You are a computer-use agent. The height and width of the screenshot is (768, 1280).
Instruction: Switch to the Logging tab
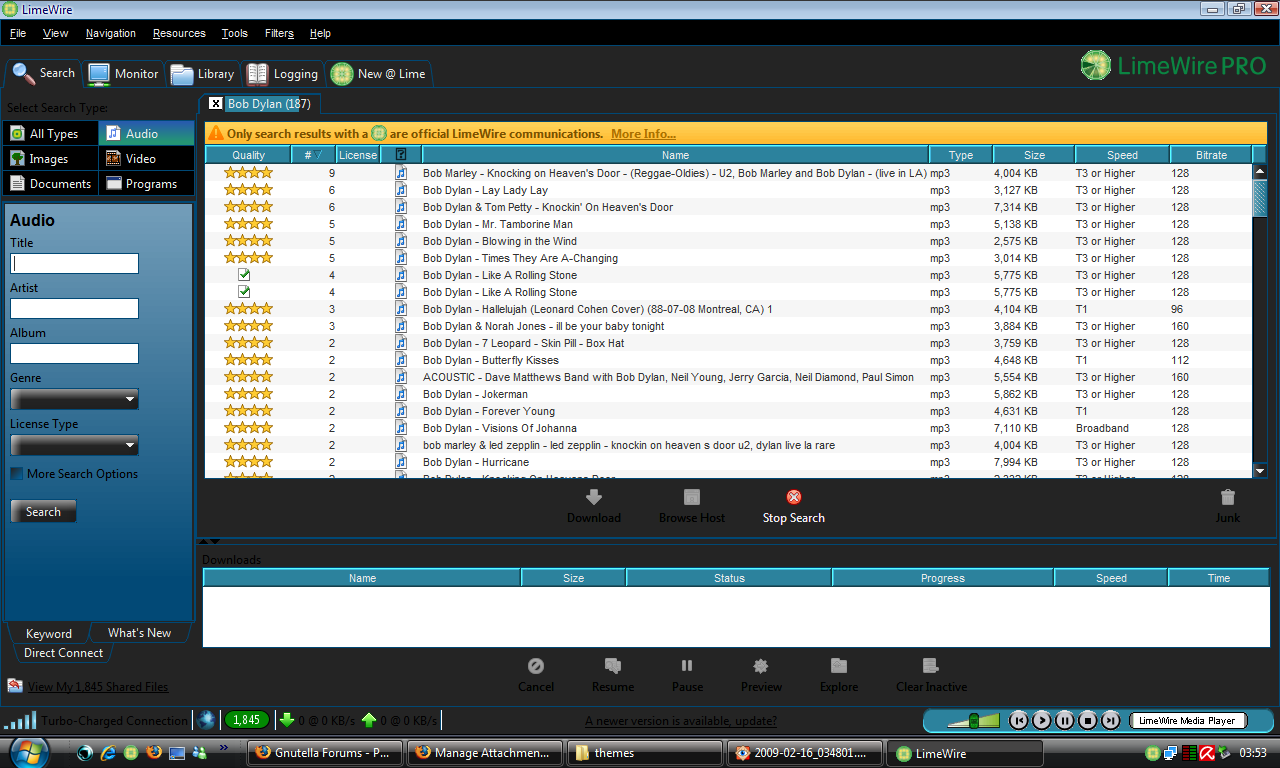tap(283, 73)
